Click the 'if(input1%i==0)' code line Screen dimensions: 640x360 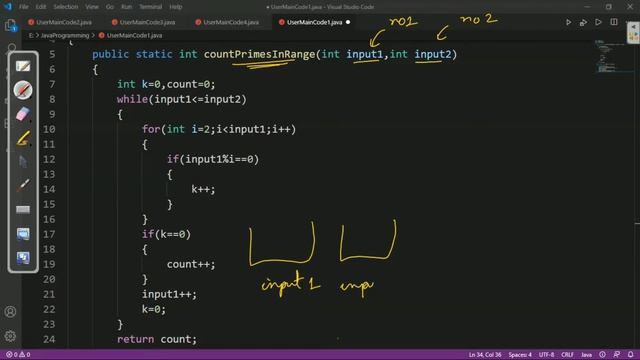pos(213,159)
